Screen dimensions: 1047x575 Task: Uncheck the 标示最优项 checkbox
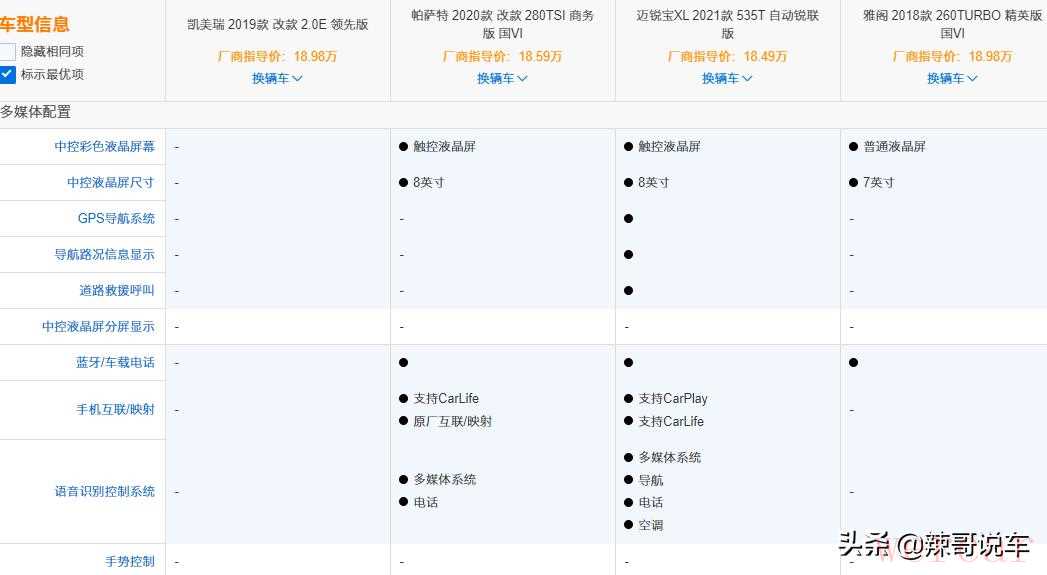click(7, 74)
